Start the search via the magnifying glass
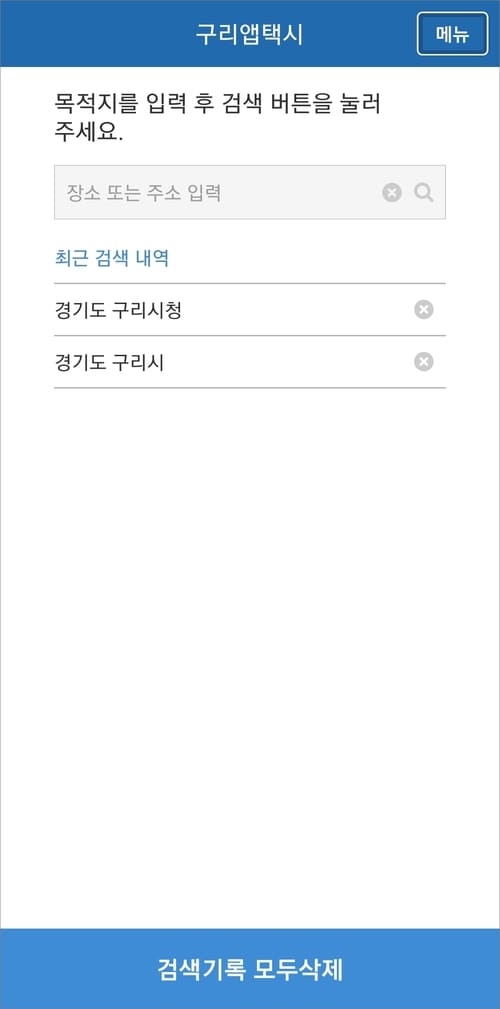The width and height of the screenshot is (500, 1009). (x=423, y=192)
